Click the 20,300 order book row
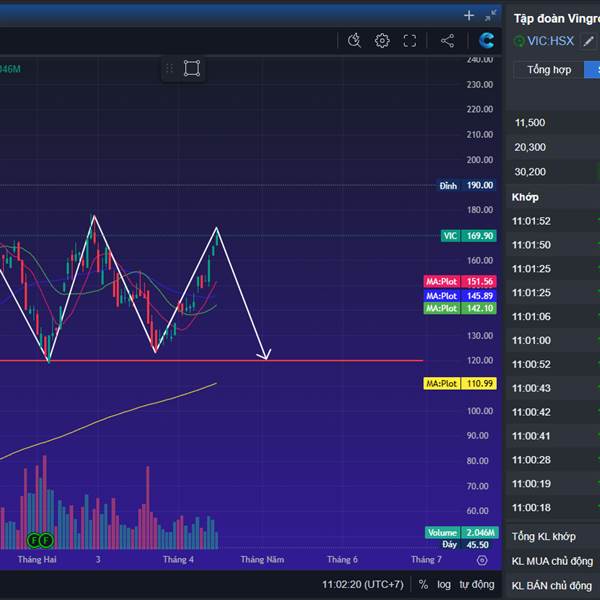 click(x=553, y=147)
